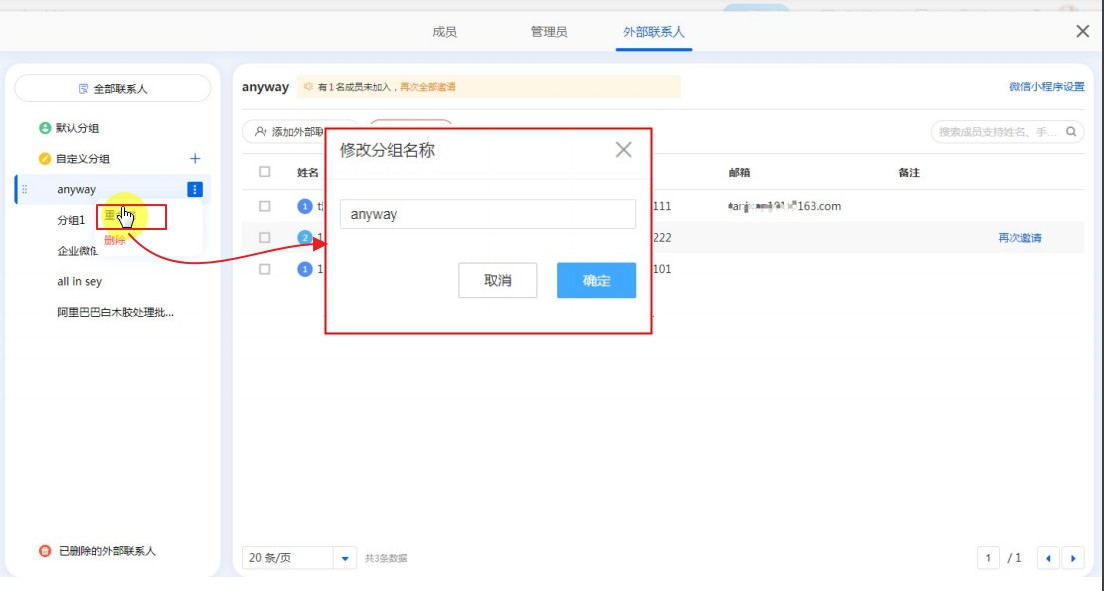Image resolution: width=1104 pixels, height=591 pixels.
Task: Click the 确定 button in the dialog
Action: (596, 281)
